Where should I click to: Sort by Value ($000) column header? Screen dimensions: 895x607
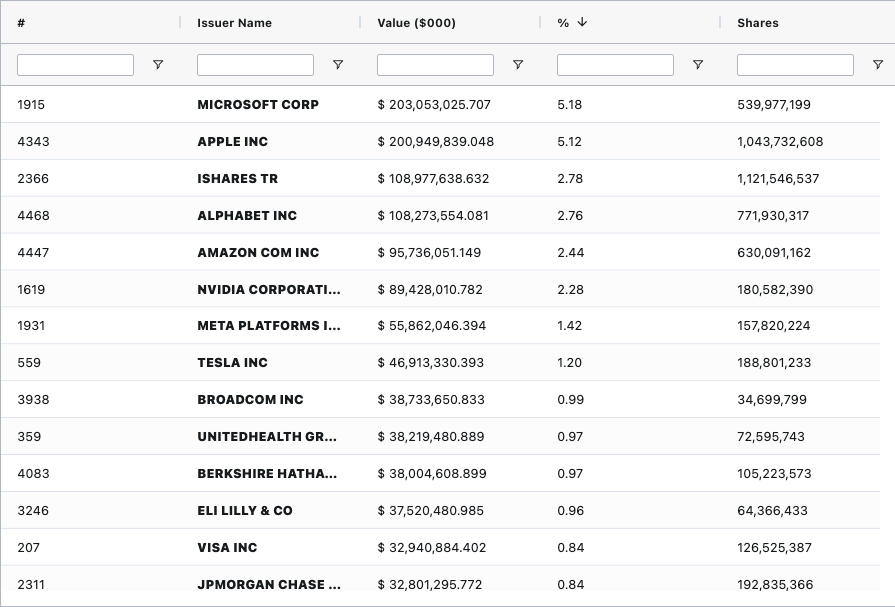[x=416, y=23]
